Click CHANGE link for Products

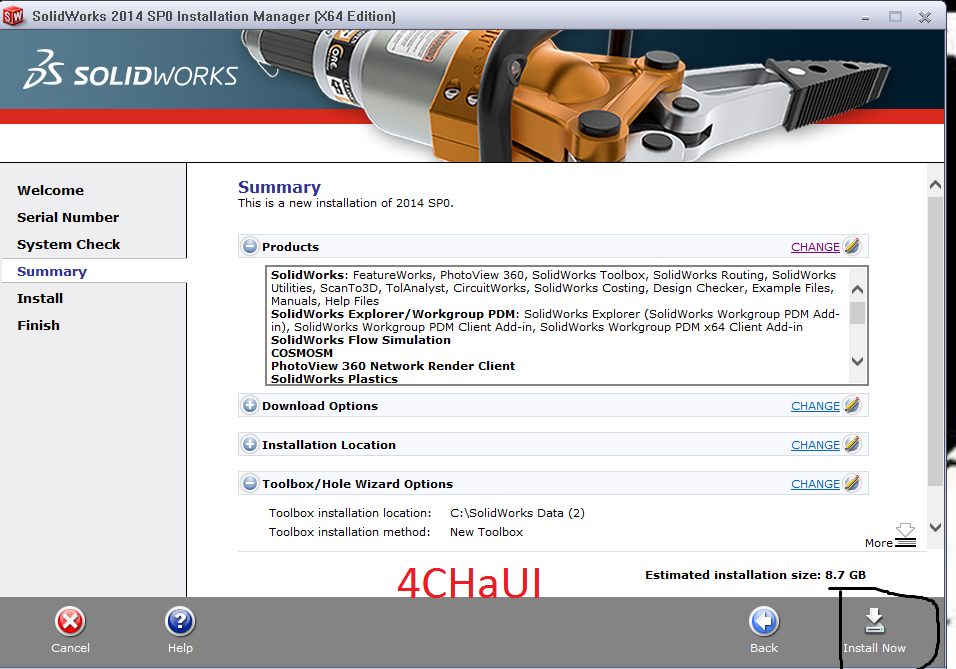point(815,247)
